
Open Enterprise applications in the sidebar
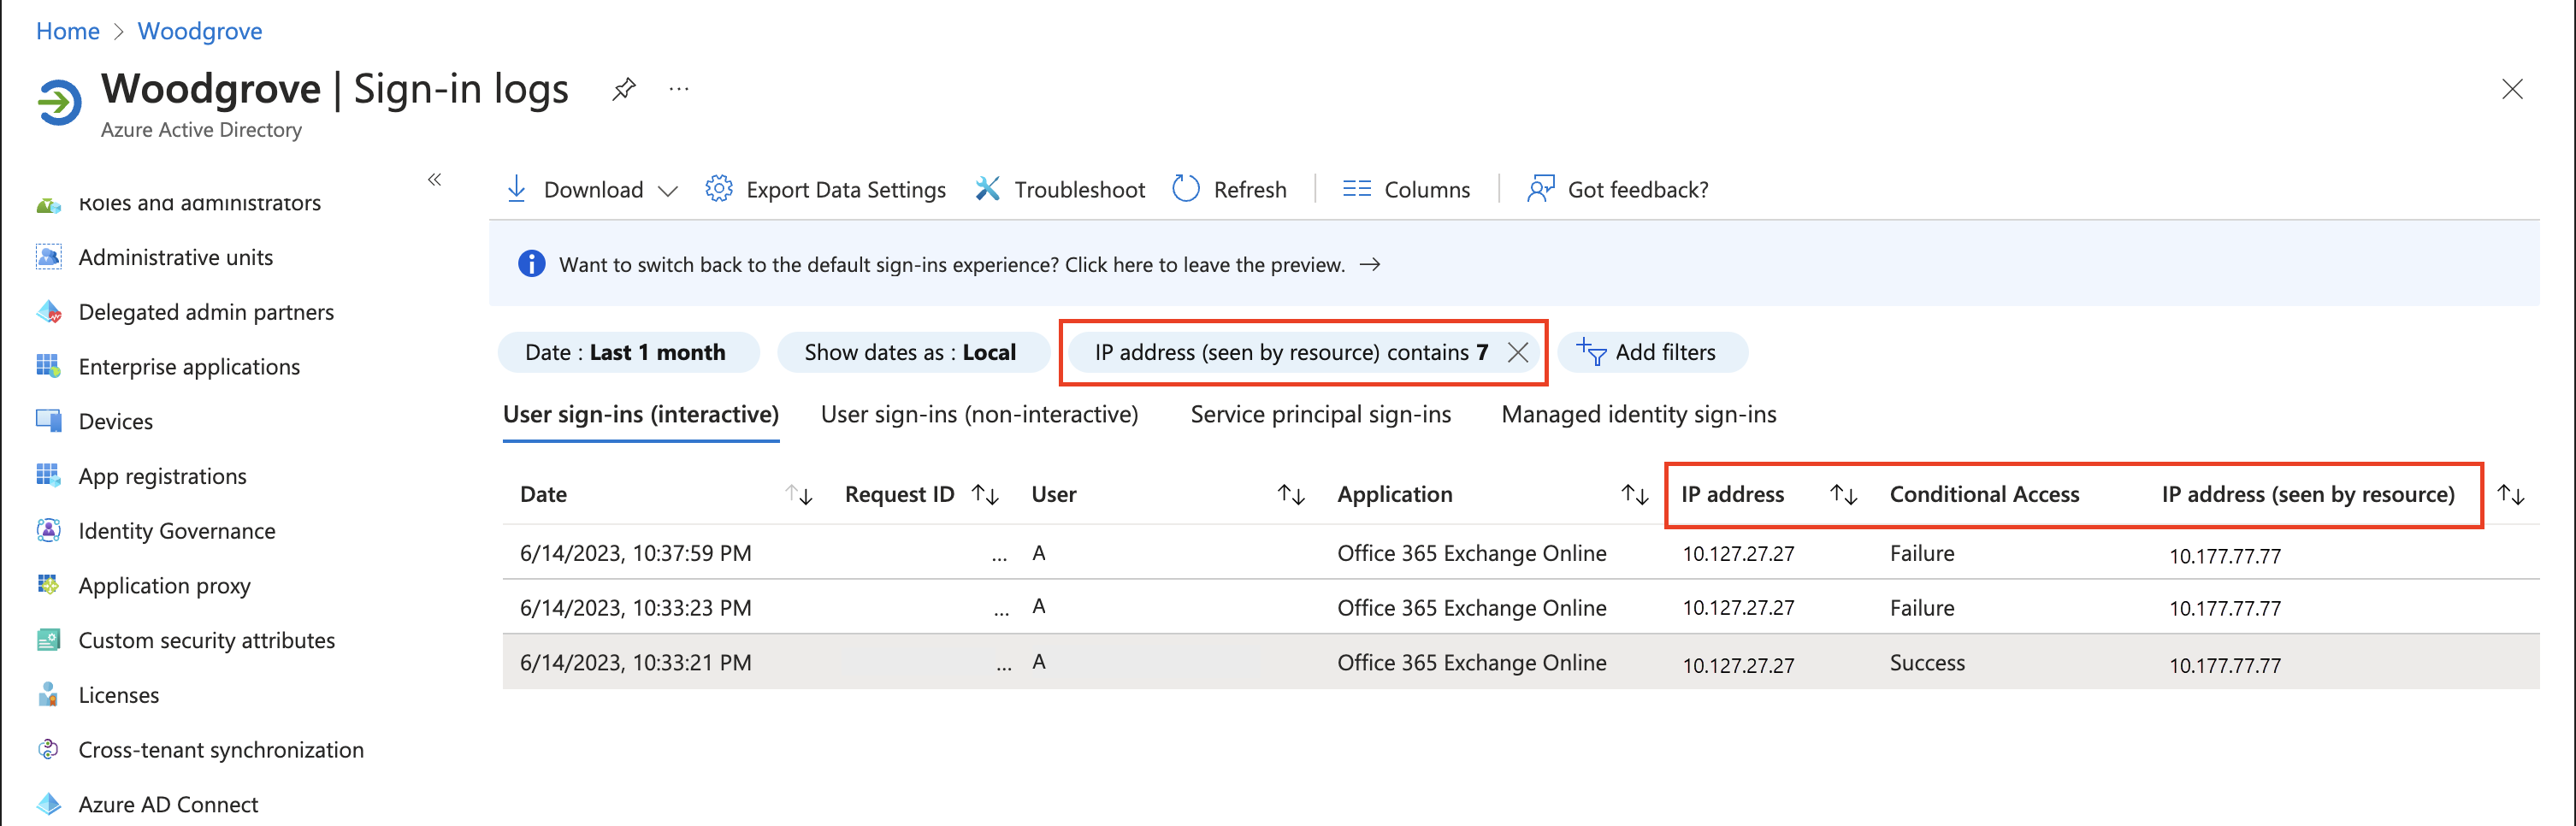(x=189, y=367)
